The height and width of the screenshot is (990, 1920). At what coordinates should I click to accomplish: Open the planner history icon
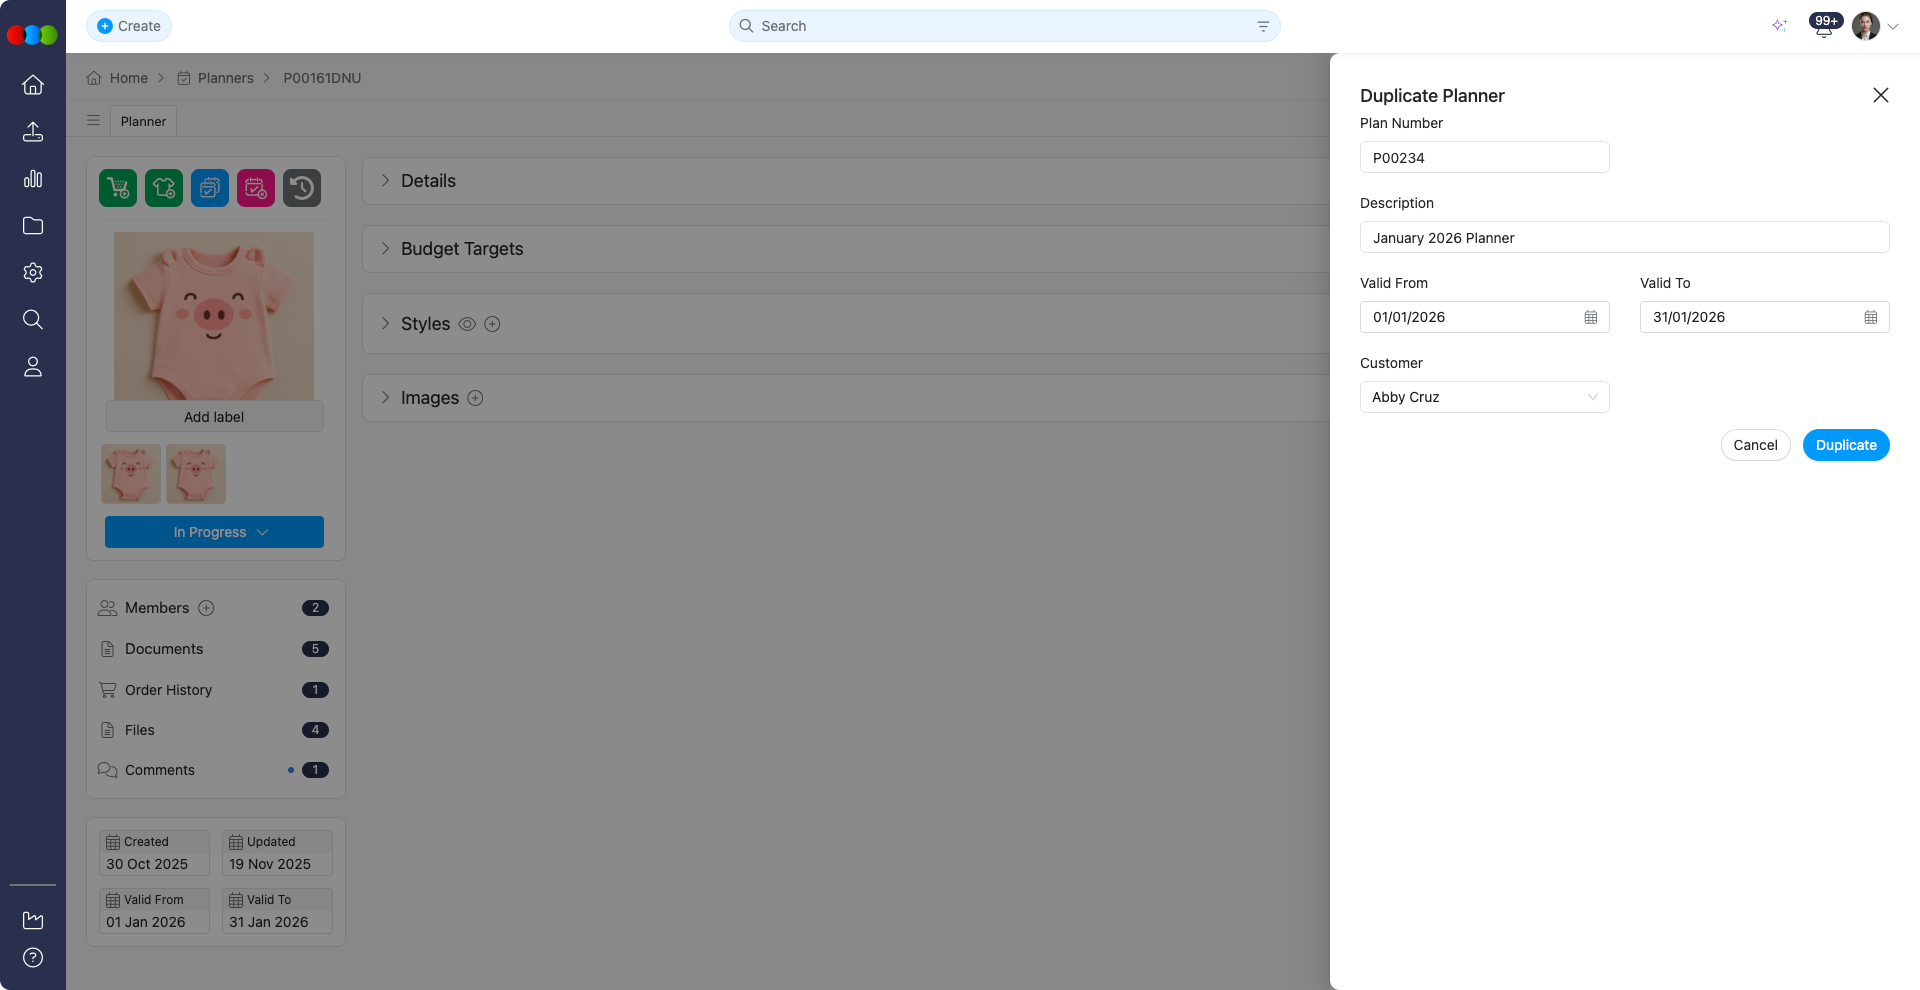point(301,188)
